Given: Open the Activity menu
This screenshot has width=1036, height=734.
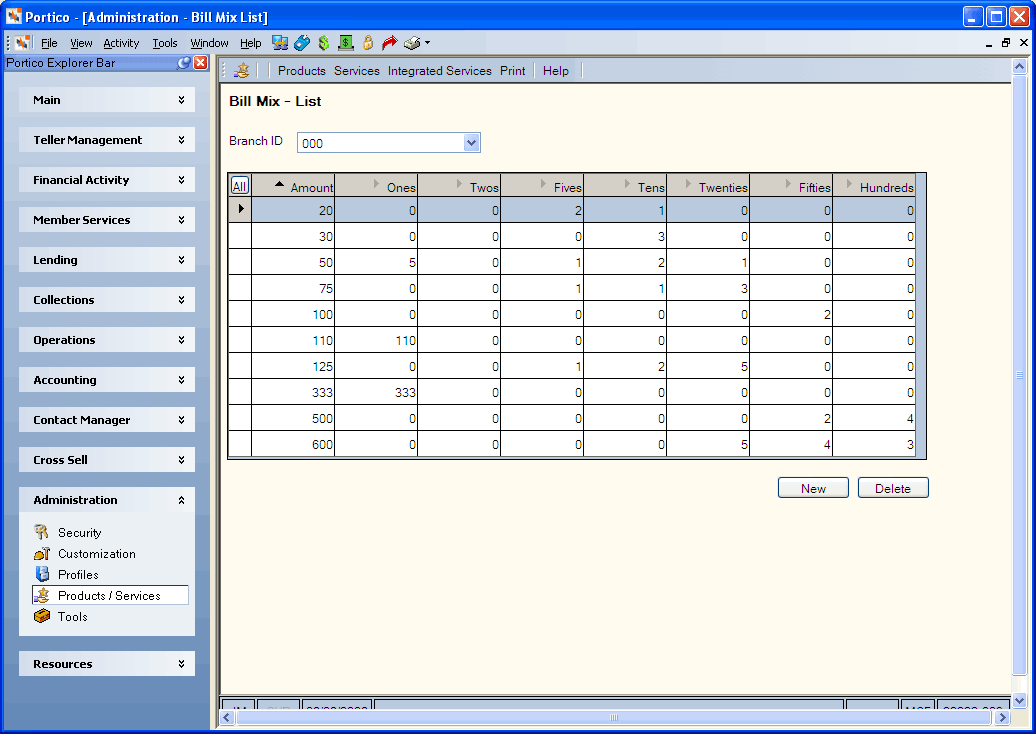Looking at the screenshot, I should 121,43.
